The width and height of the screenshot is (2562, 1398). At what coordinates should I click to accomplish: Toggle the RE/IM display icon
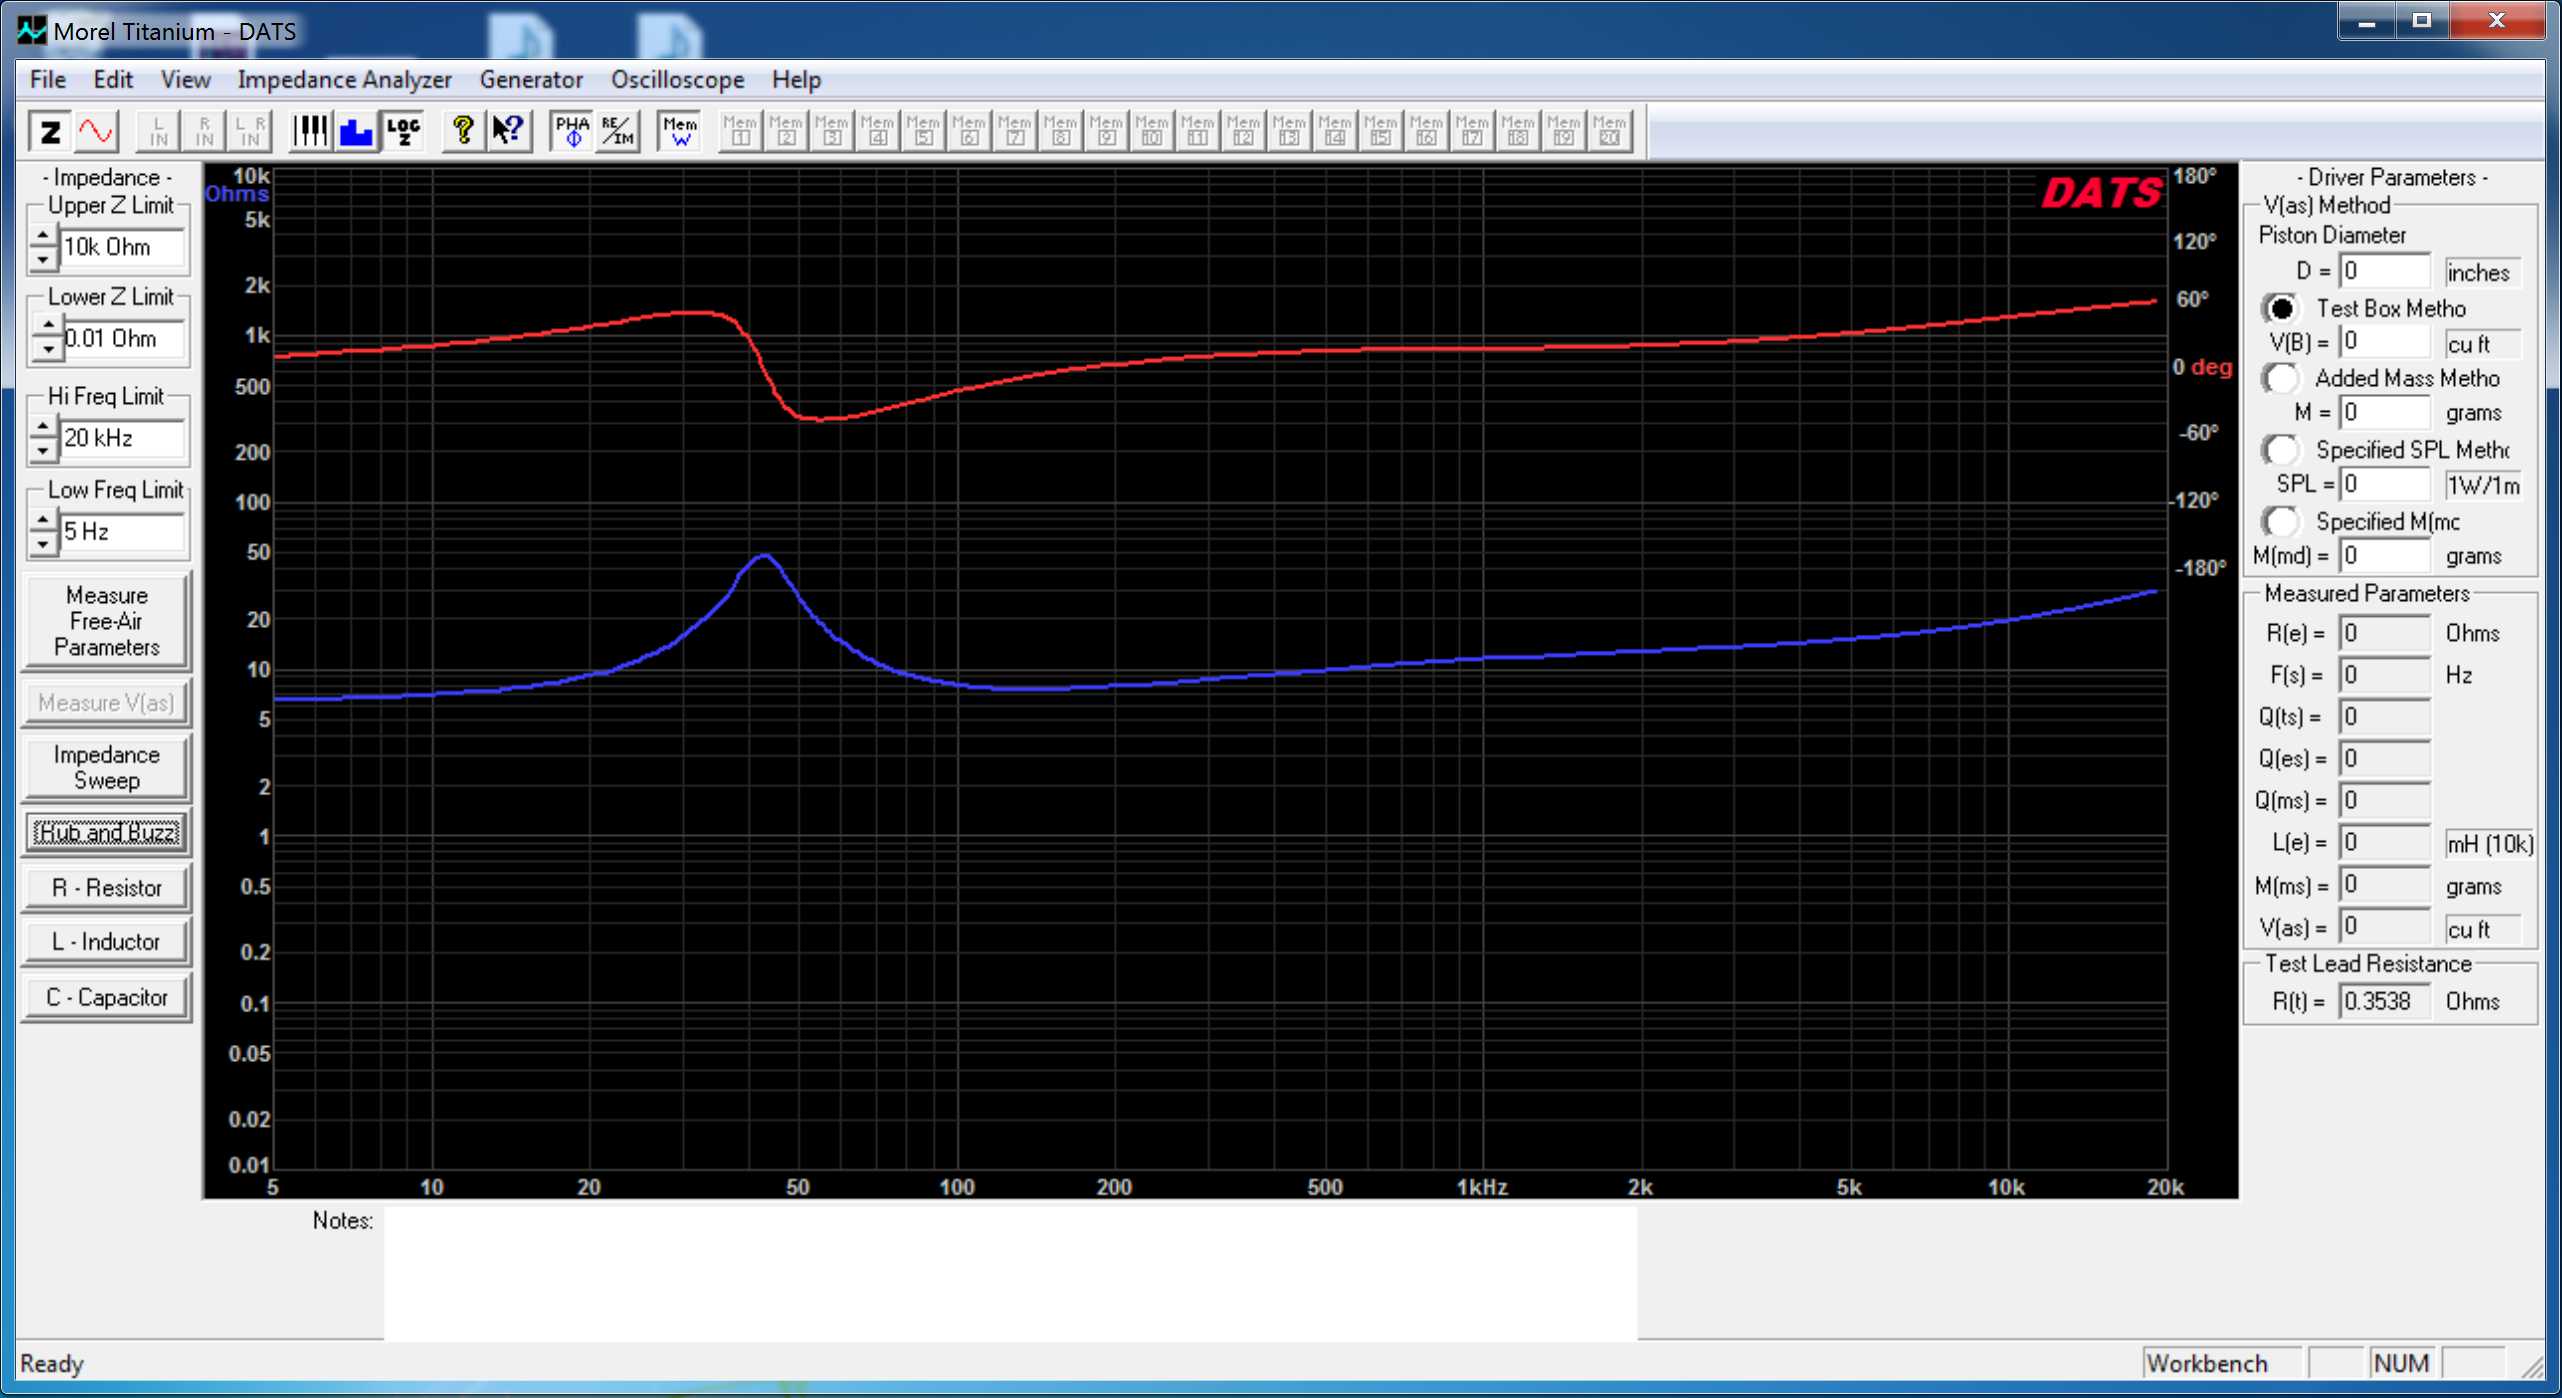618,131
